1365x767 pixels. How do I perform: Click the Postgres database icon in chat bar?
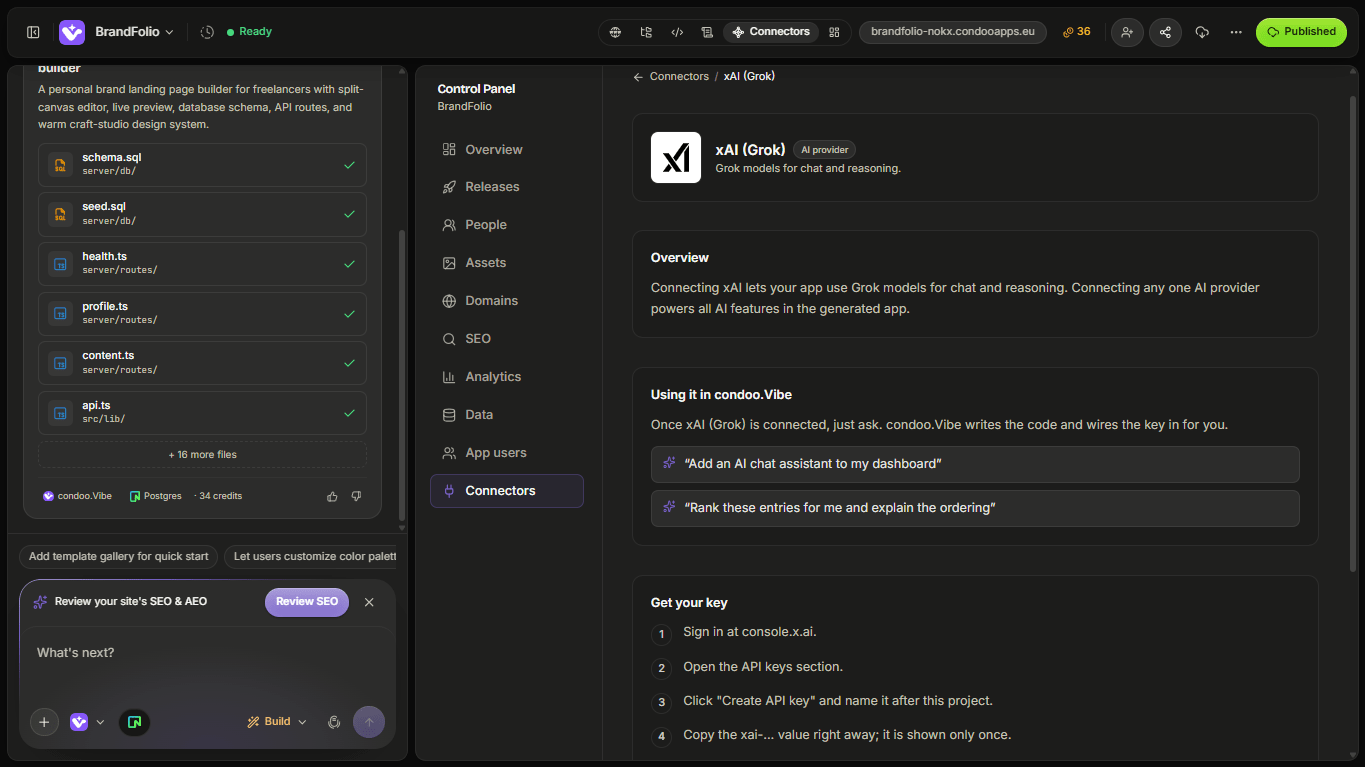click(x=134, y=722)
